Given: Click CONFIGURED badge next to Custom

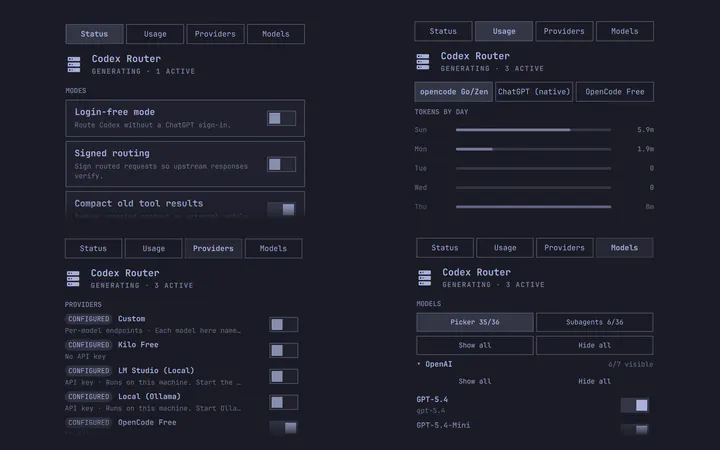Looking at the screenshot, I should tap(89, 319).
